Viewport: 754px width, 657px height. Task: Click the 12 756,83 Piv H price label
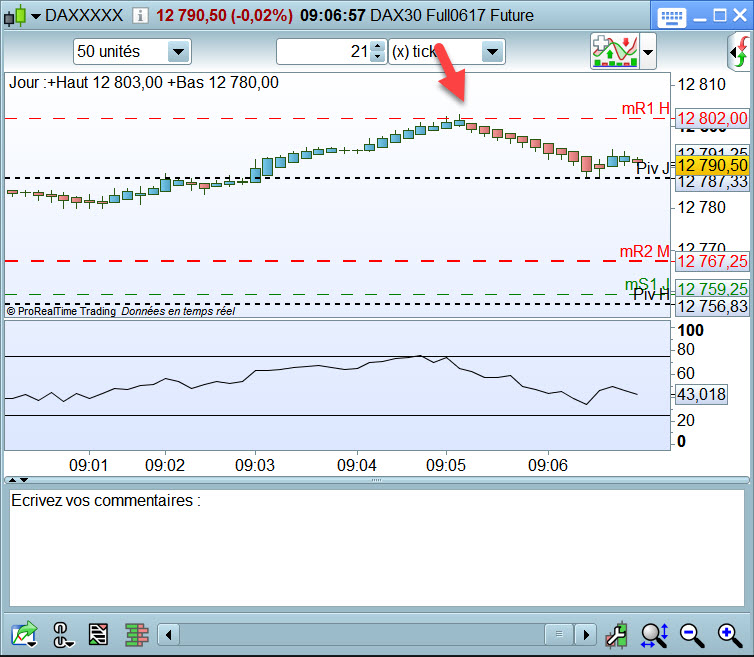[712, 306]
